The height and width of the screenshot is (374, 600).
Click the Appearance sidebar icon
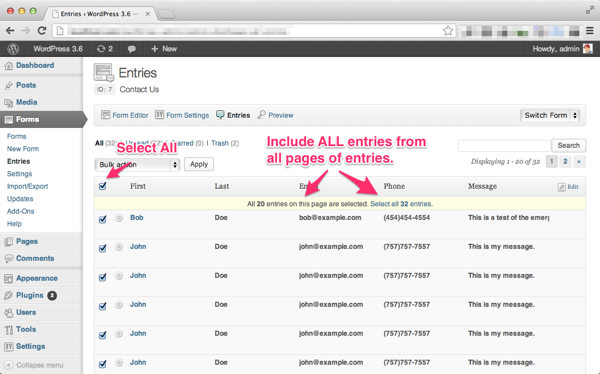point(8,278)
